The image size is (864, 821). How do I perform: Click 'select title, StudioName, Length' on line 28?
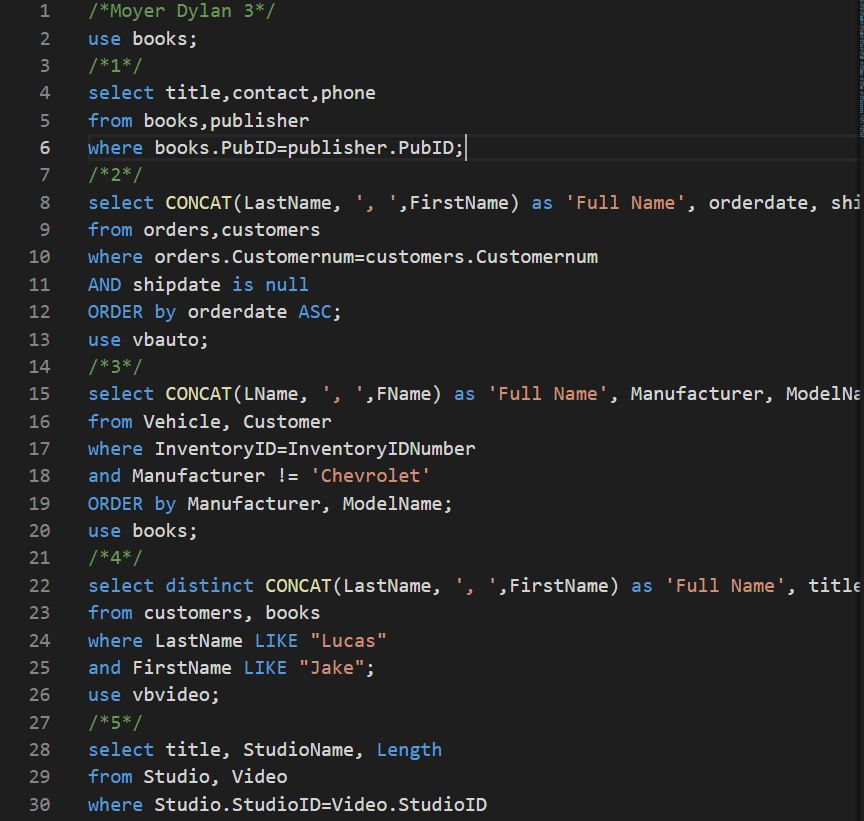[265, 750]
